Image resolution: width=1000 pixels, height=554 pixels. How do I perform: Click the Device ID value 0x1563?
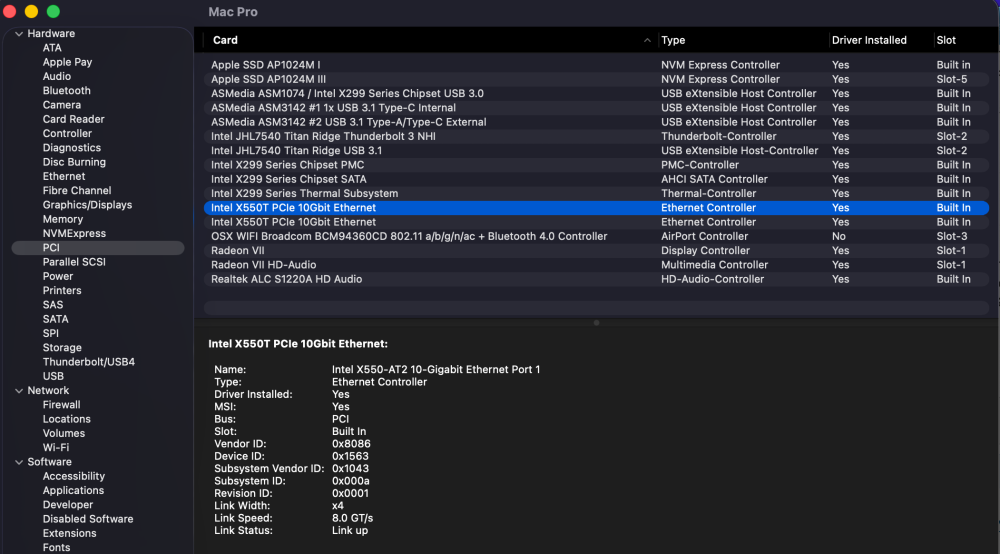coord(350,456)
